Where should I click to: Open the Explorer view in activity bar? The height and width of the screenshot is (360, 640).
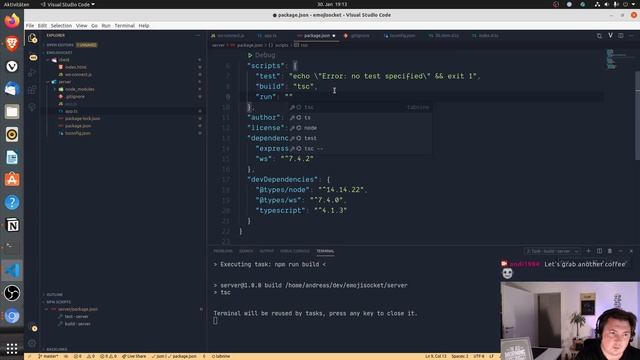[x=33, y=39]
